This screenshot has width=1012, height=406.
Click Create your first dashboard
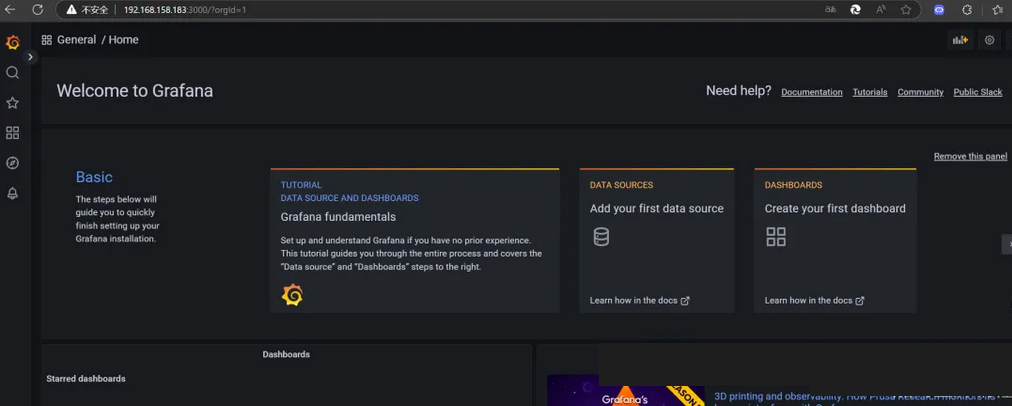pyautogui.click(x=835, y=208)
